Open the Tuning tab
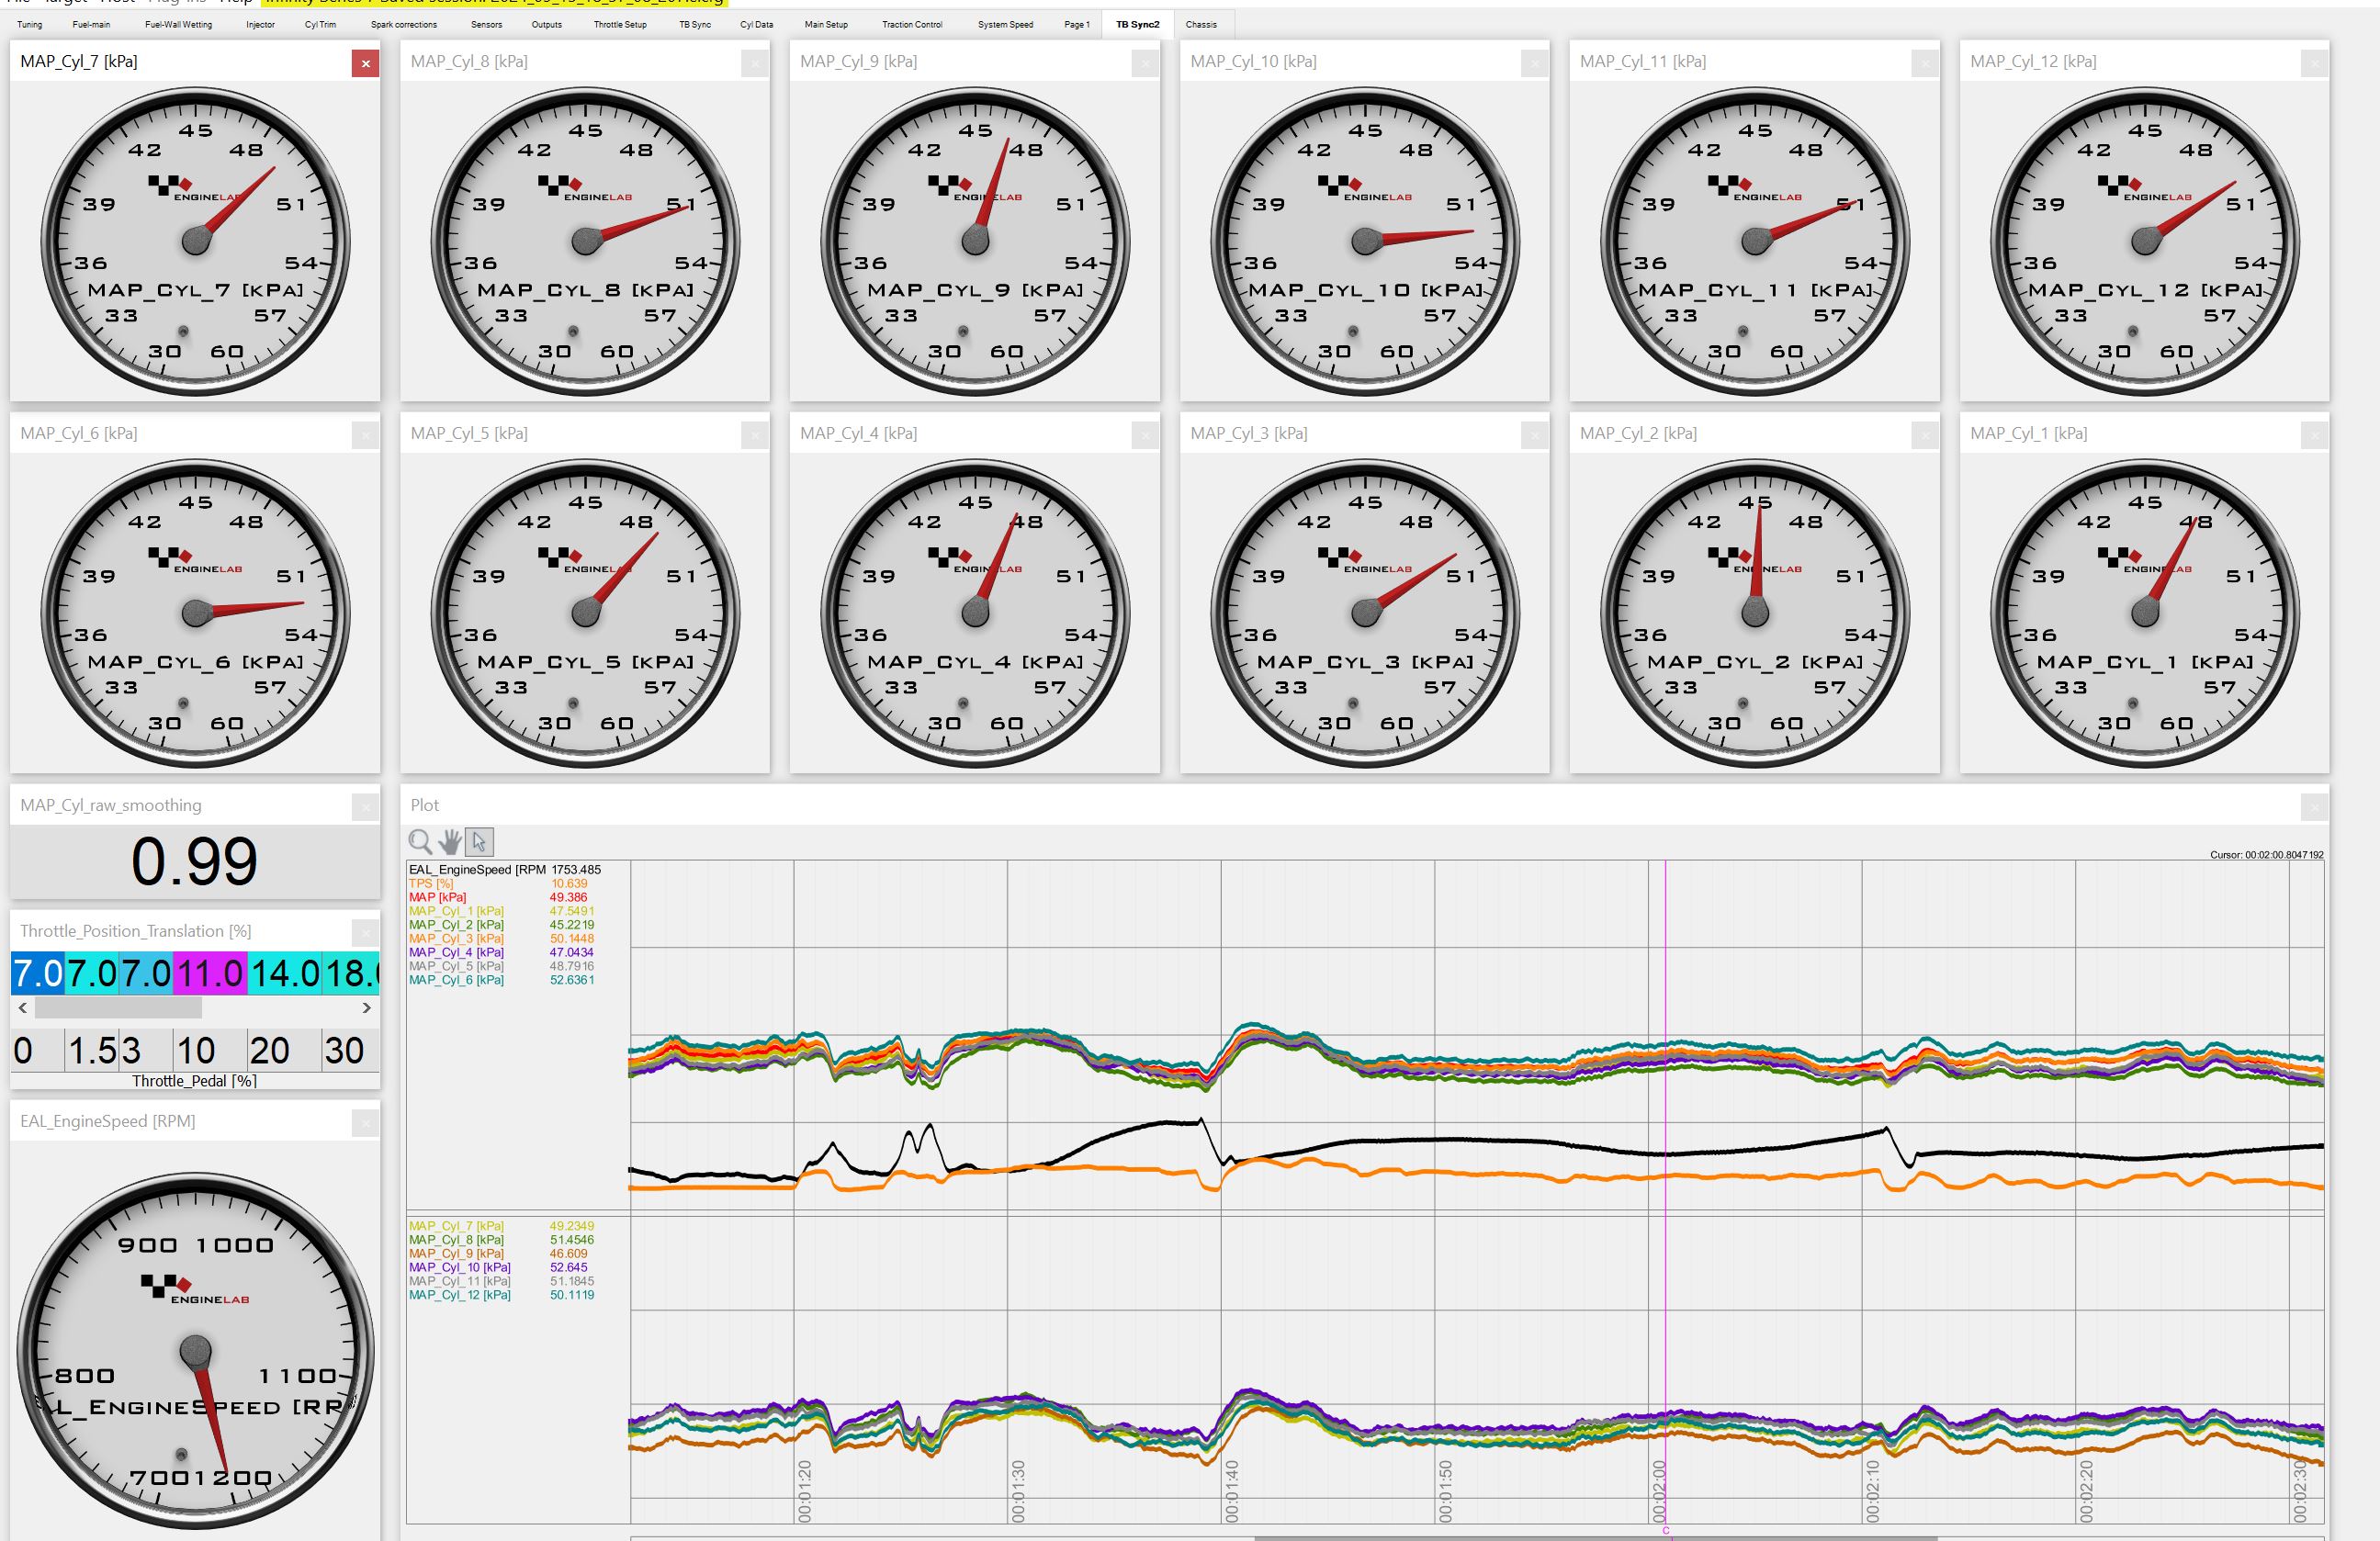The image size is (2380, 1541). coord(30,24)
